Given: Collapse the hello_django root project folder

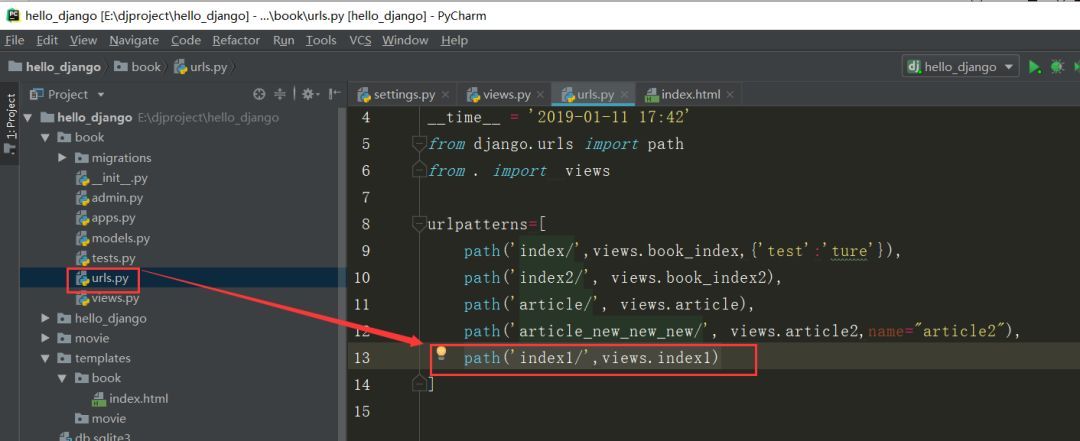Looking at the screenshot, I should 28,118.
